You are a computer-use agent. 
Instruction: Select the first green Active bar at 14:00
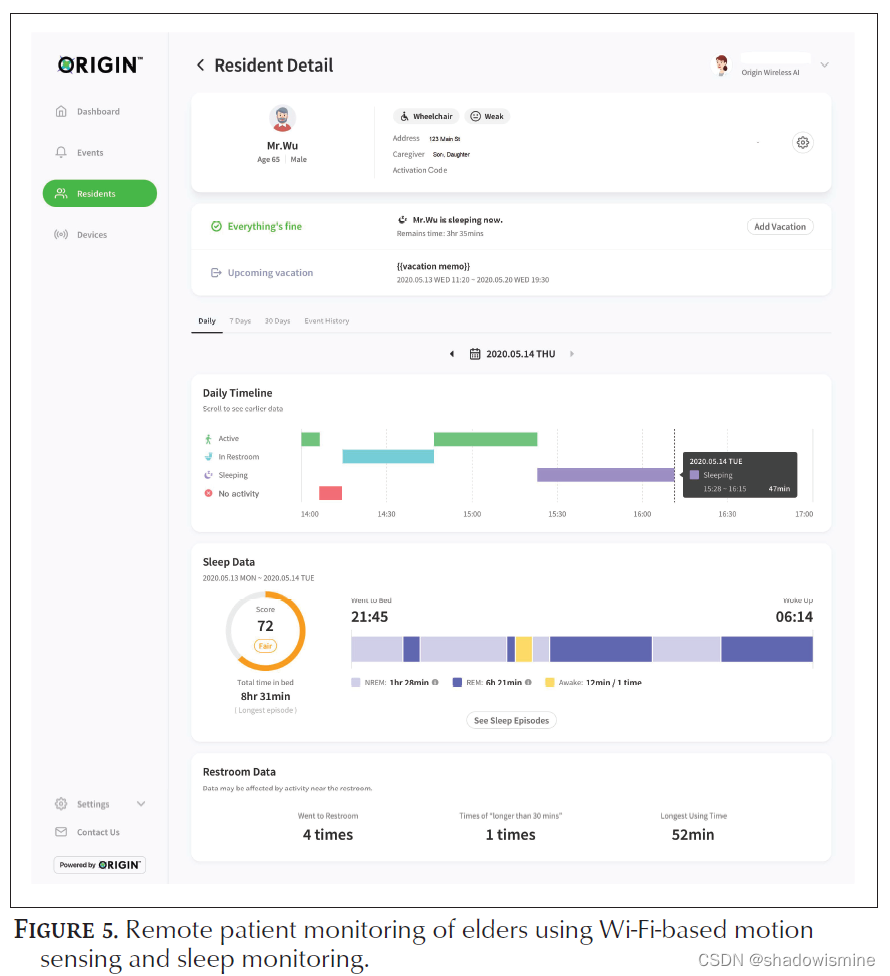pyautogui.click(x=311, y=439)
